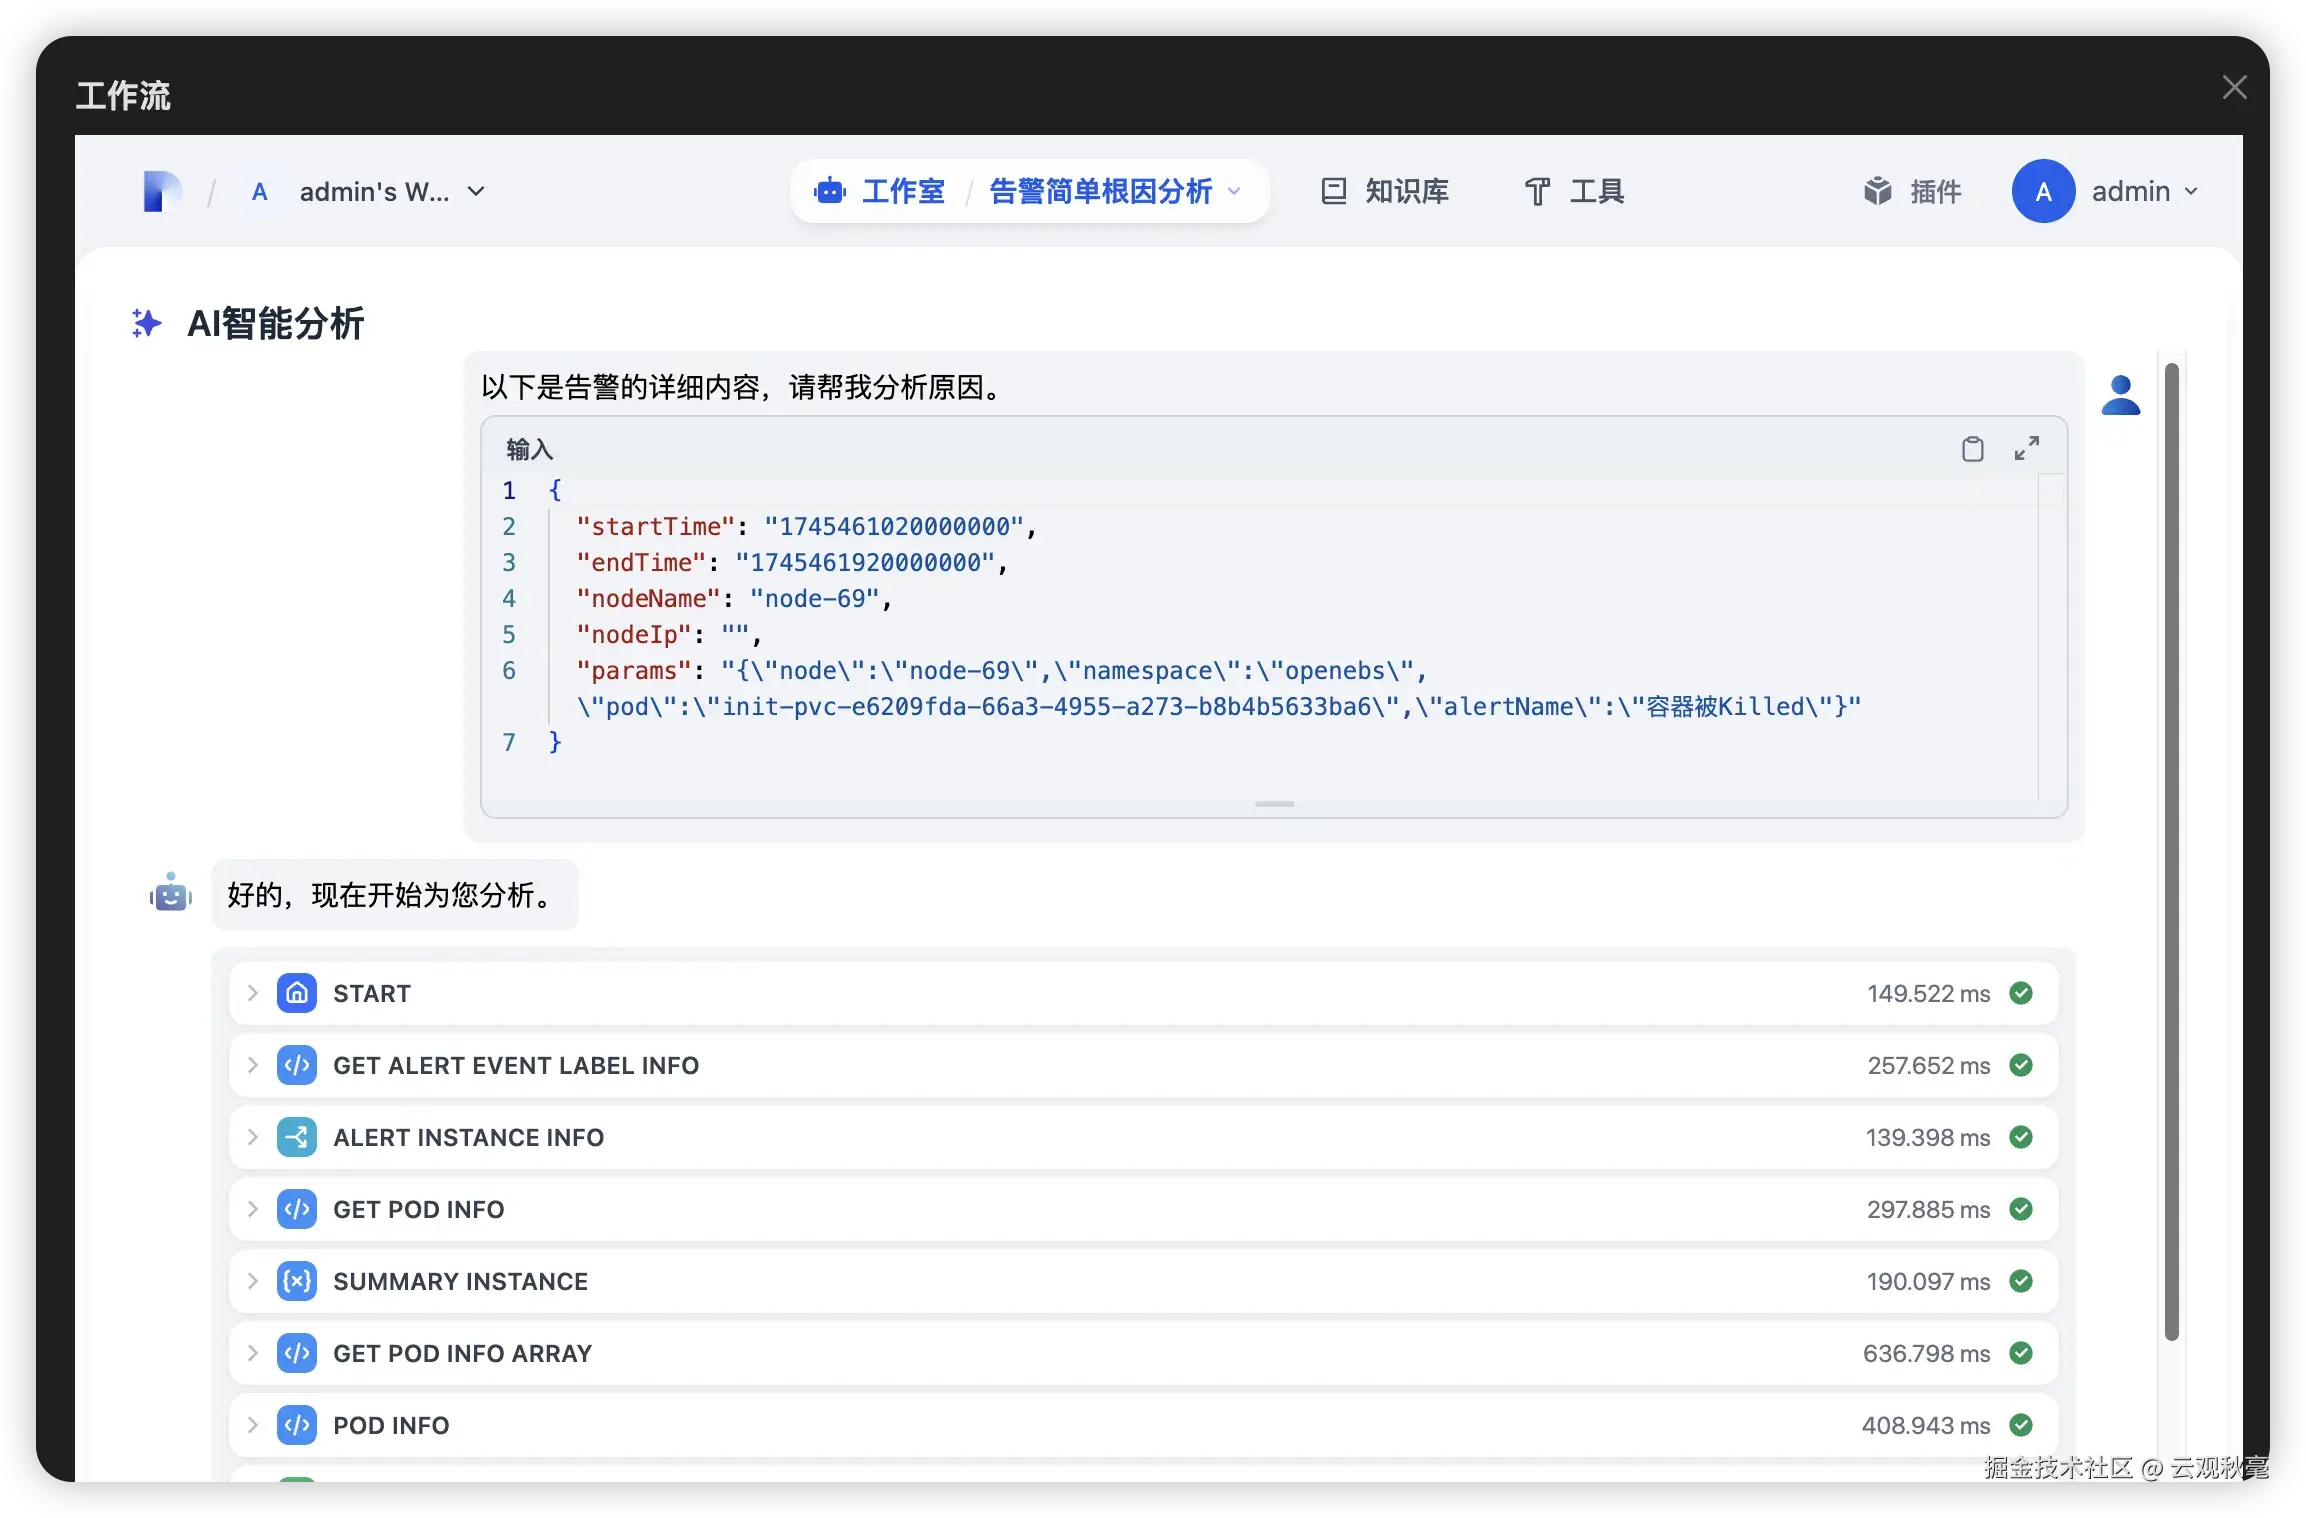The width and height of the screenshot is (2306, 1518).
Task: Click the chat panel vertical scrollbar
Action: [2171, 850]
